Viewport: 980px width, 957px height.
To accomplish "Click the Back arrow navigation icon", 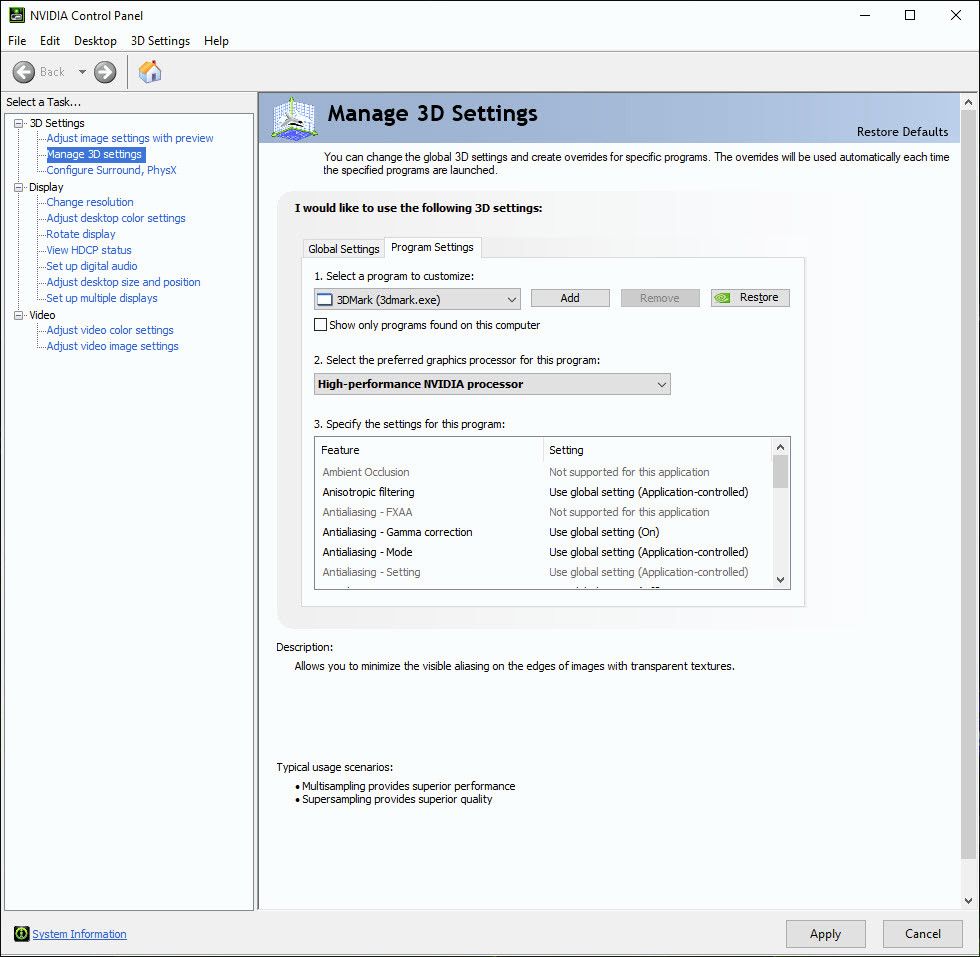I will coord(24,72).
